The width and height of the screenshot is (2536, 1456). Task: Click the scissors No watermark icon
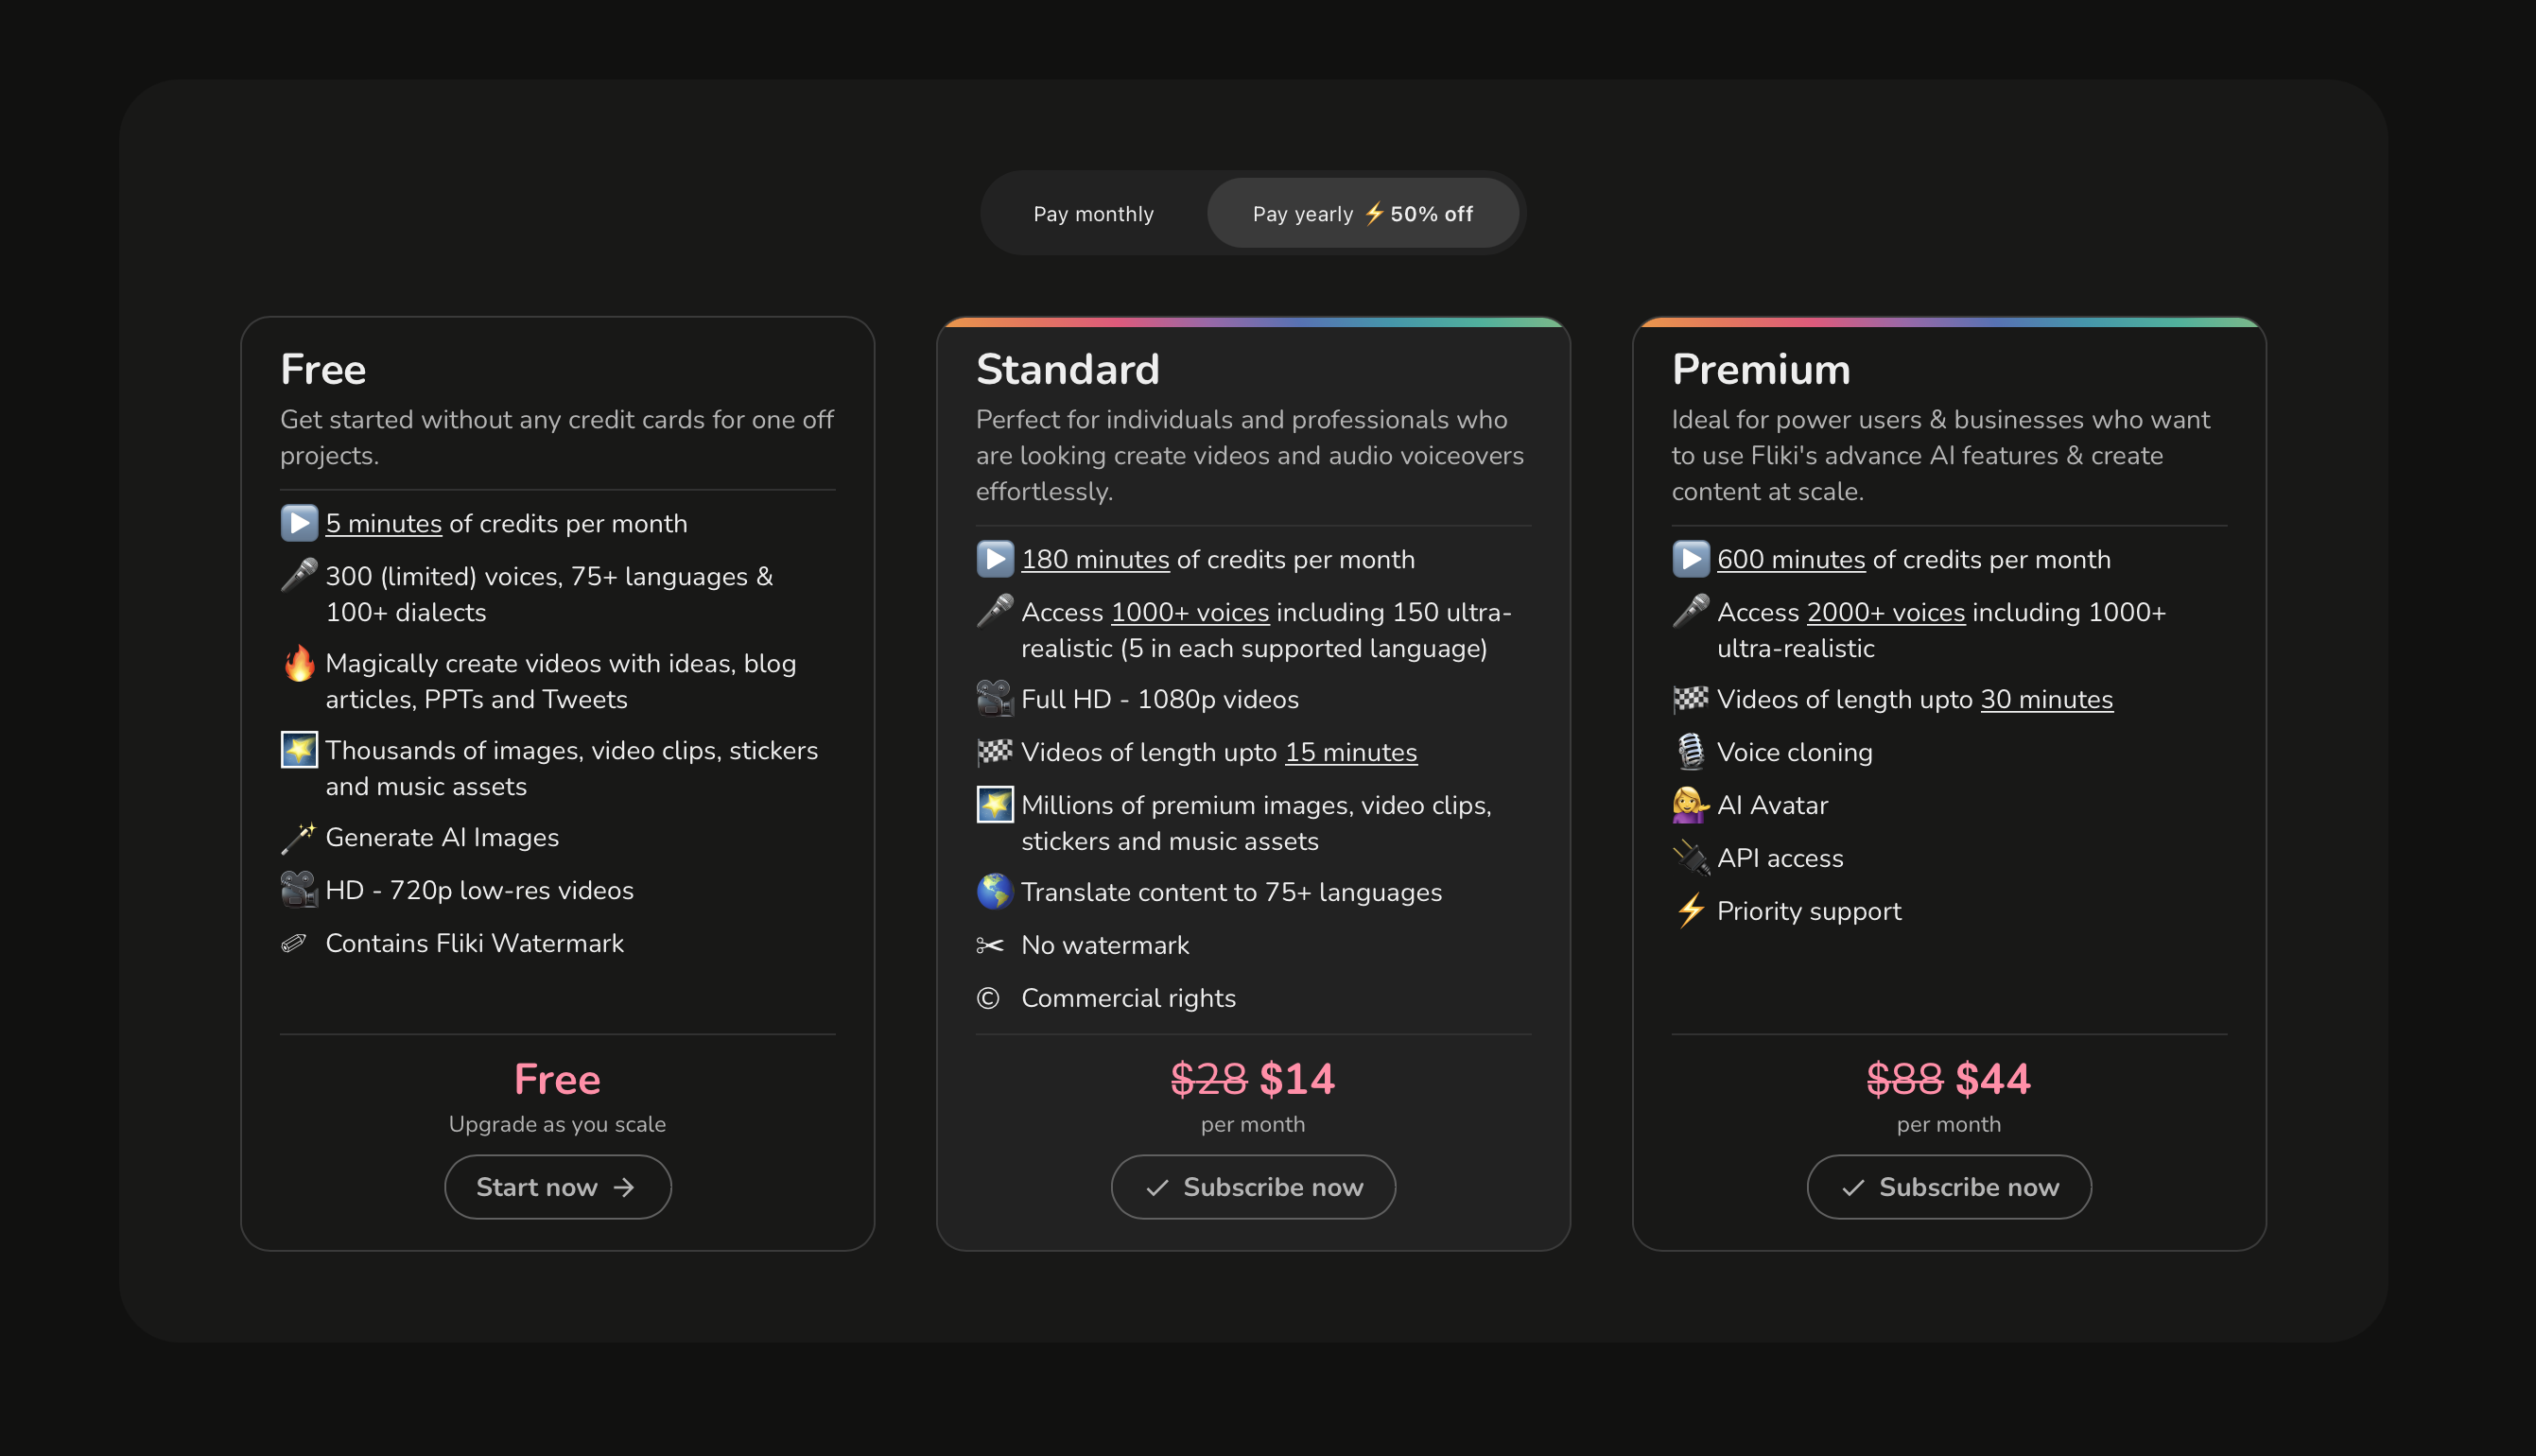pos(990,945)
